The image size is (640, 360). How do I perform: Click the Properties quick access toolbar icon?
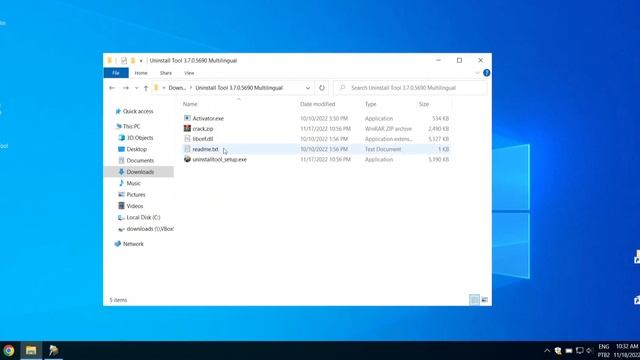[124, 60]
